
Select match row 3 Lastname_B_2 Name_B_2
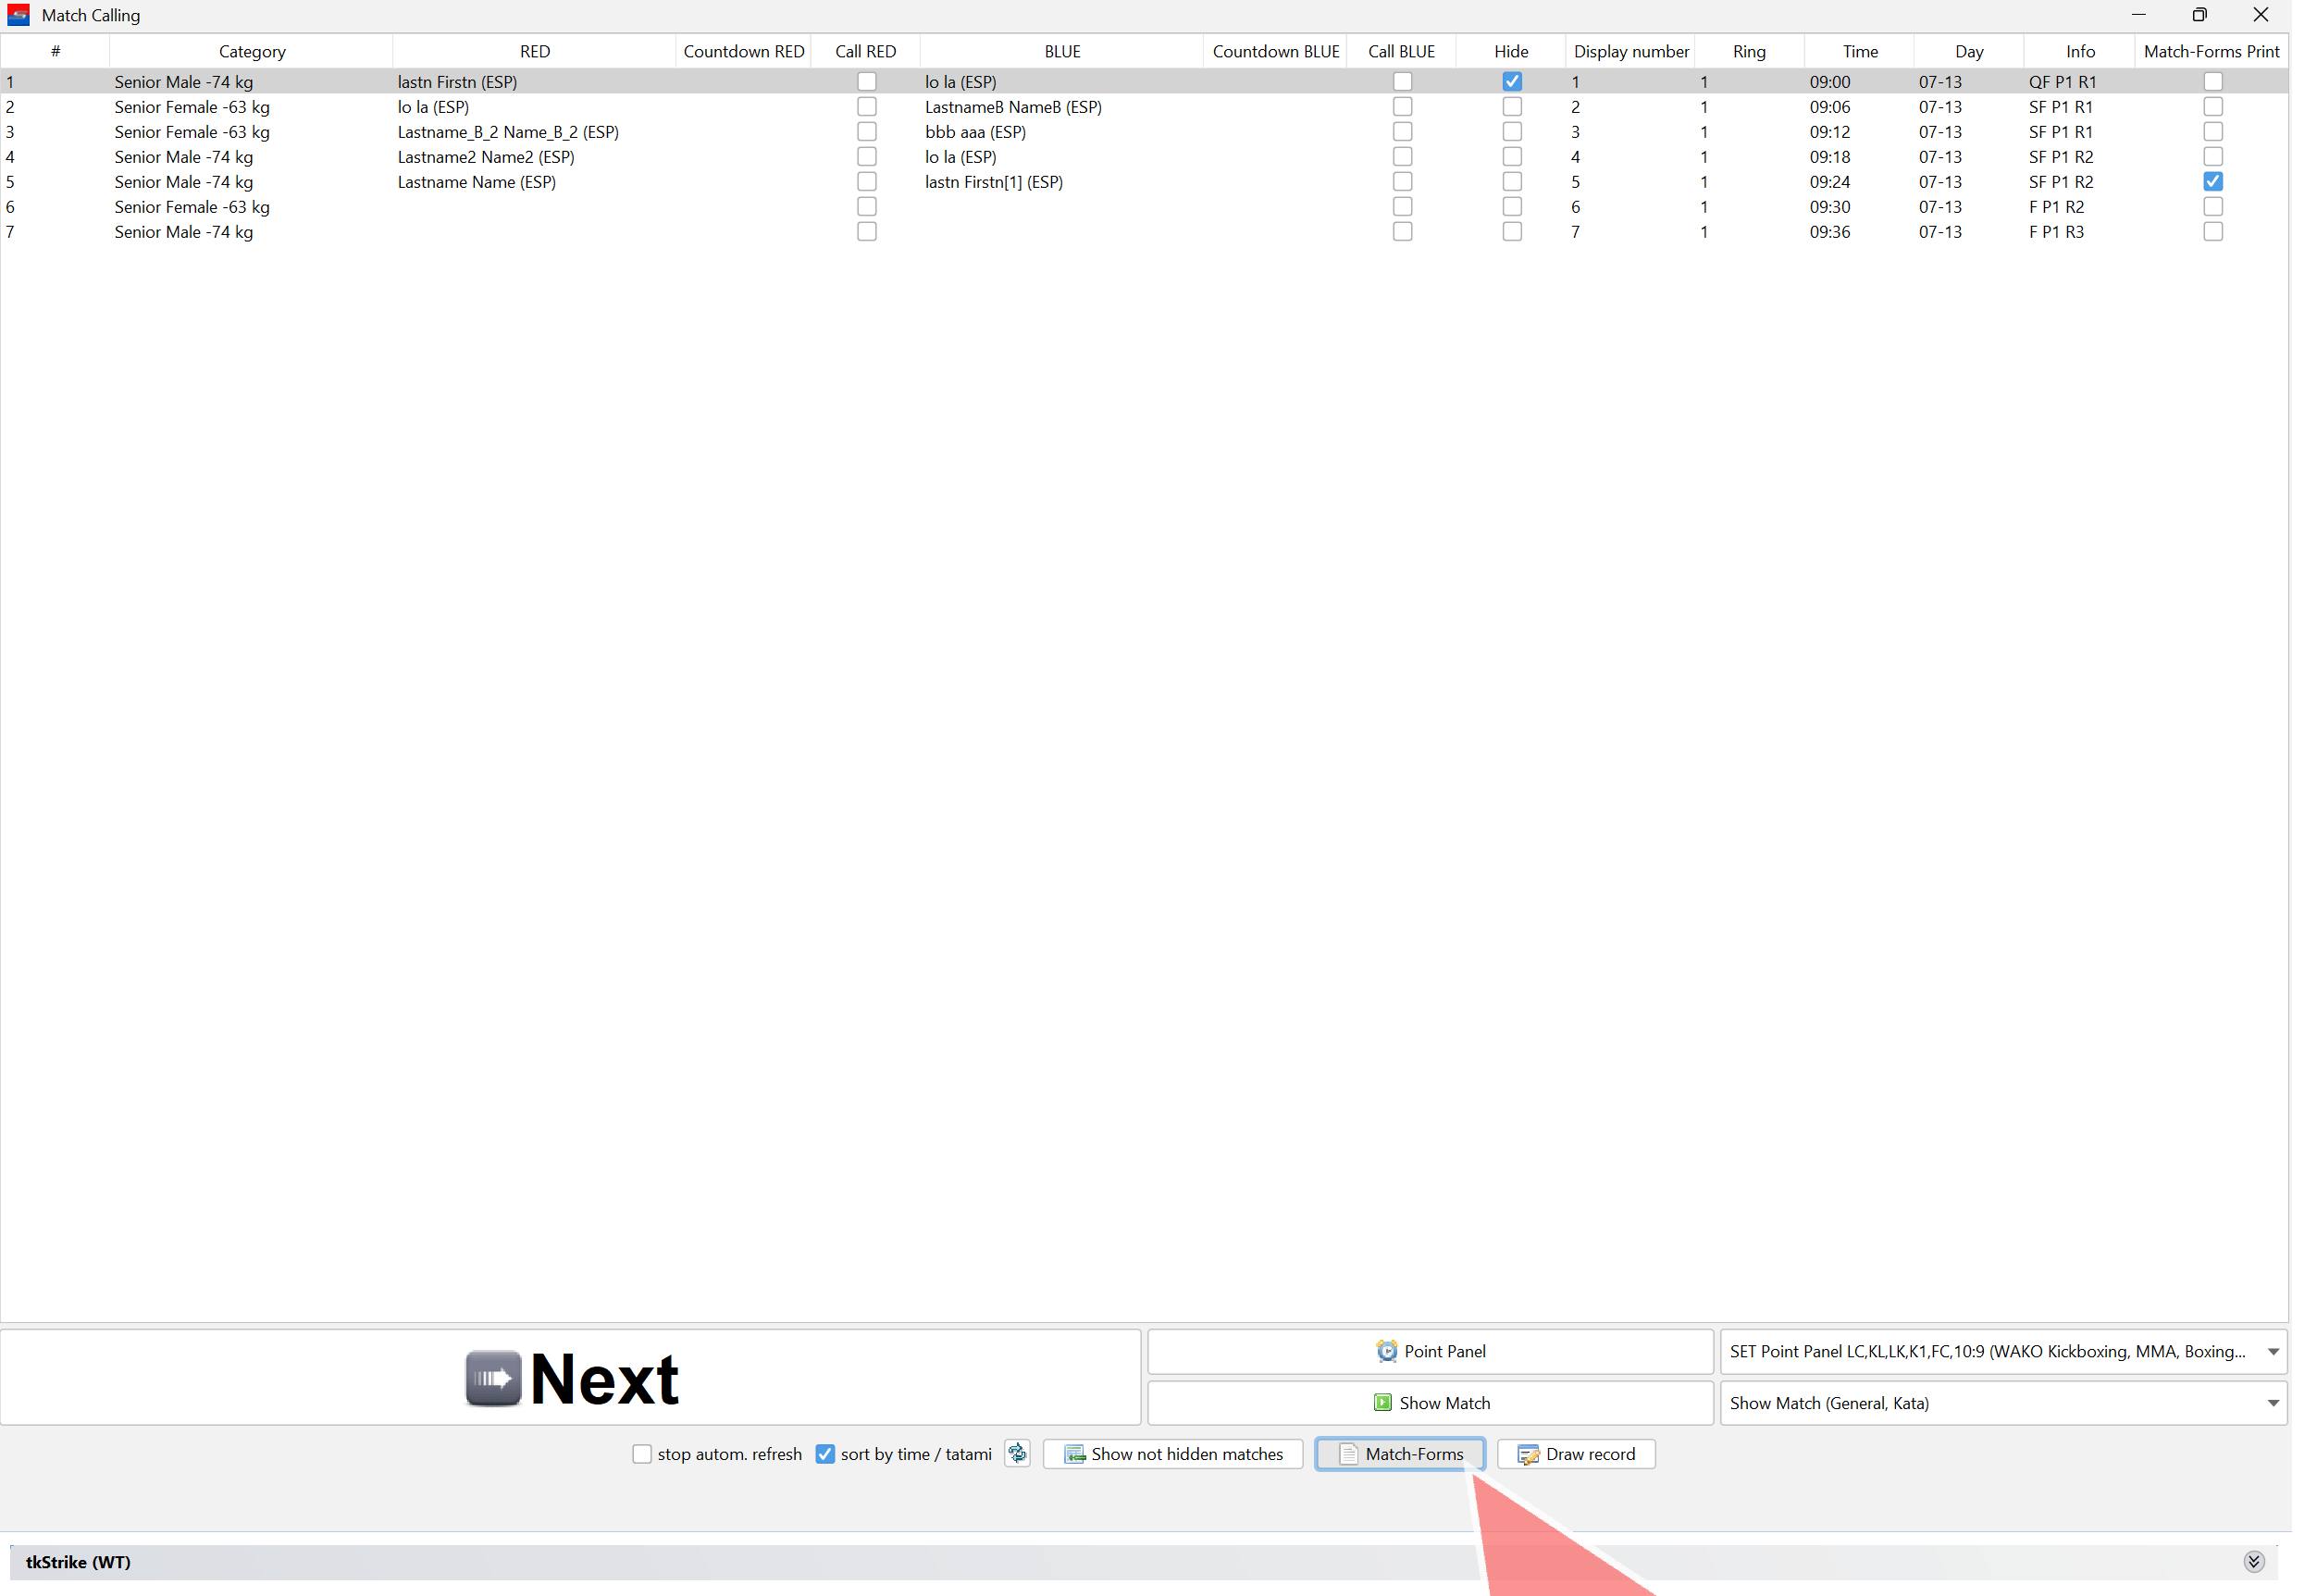[x=508, y=132]
